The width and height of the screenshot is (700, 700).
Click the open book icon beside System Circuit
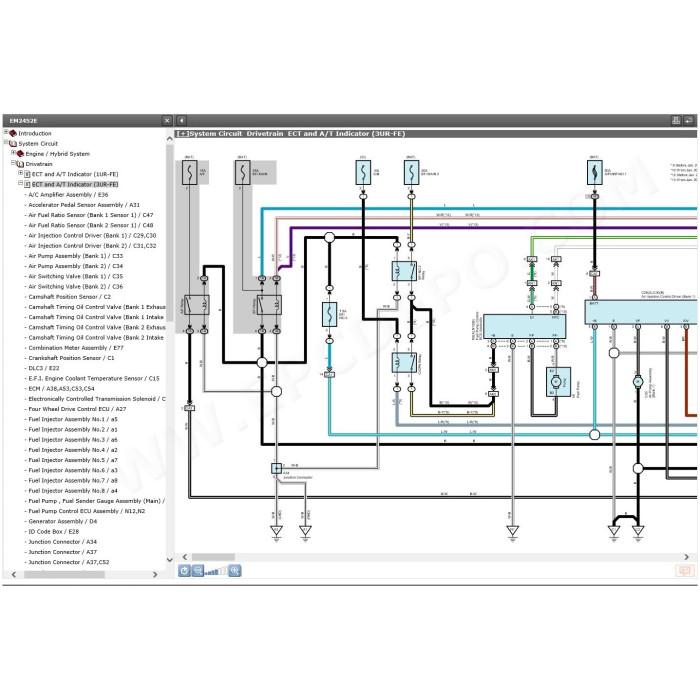click(x=13, y=144)
